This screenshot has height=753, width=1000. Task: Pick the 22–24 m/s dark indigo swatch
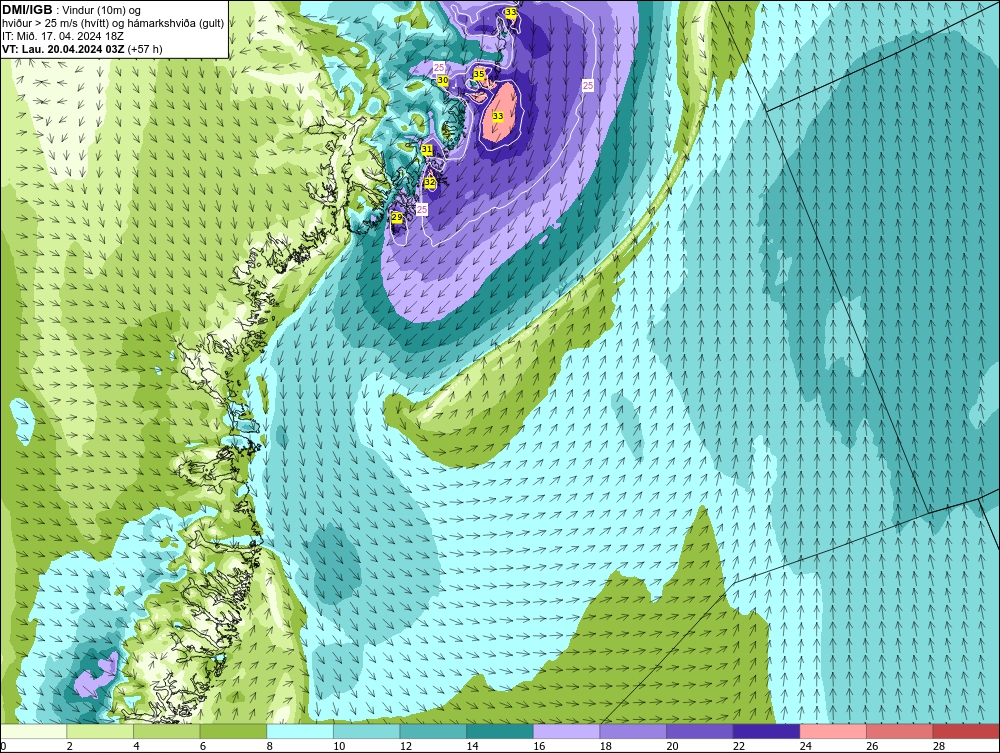tap(767, 731)
